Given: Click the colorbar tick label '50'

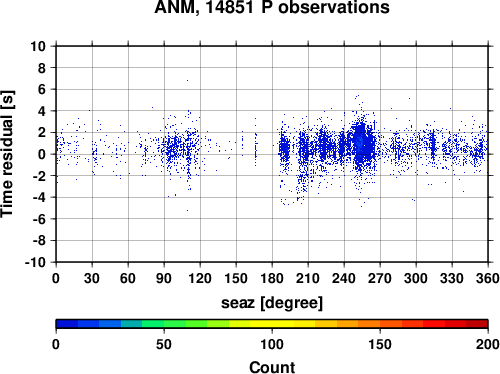Looking at the screenshot, I should (164, 344).
